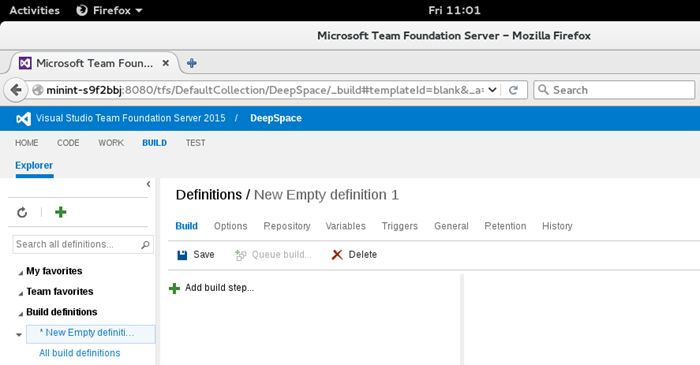Click Add build step link
The image size is (700, 365).
point(219,288)
